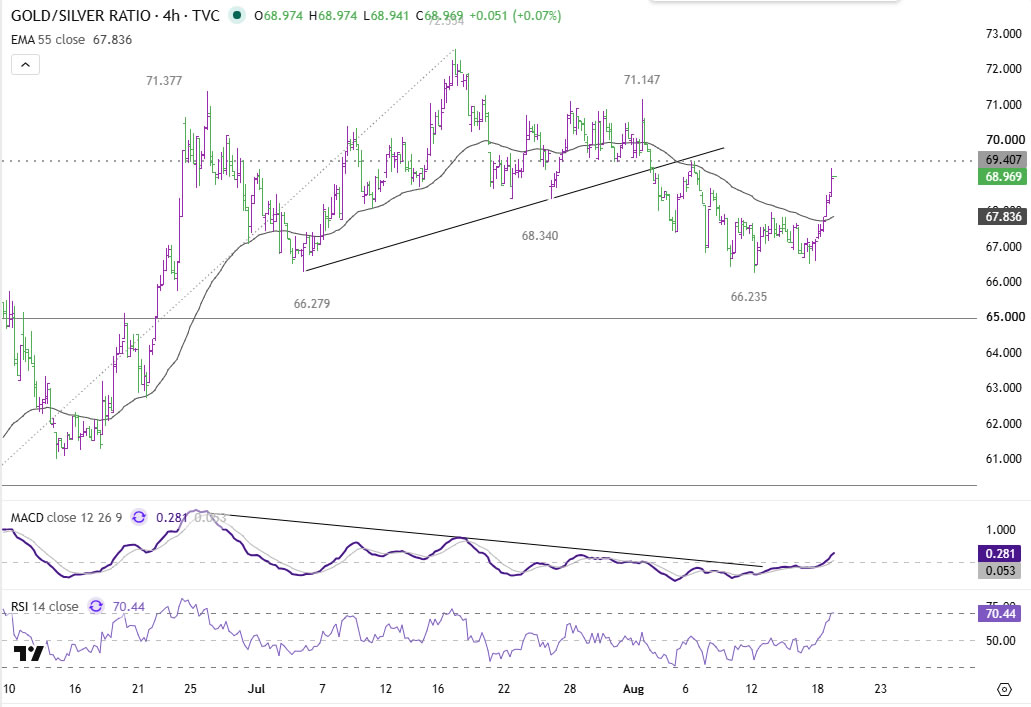Click the 71.147 swing high annotation
This screenshot has height=707, width=1031.
[642, 80]
